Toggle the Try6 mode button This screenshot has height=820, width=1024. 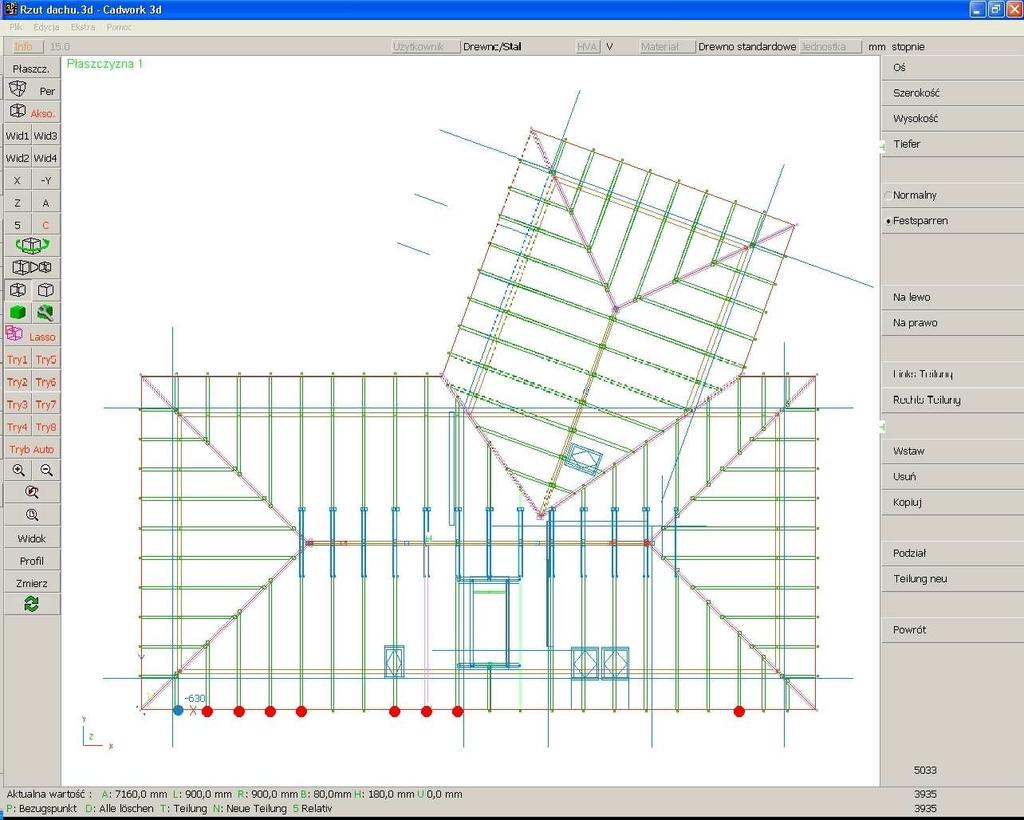tap(46, 382)
